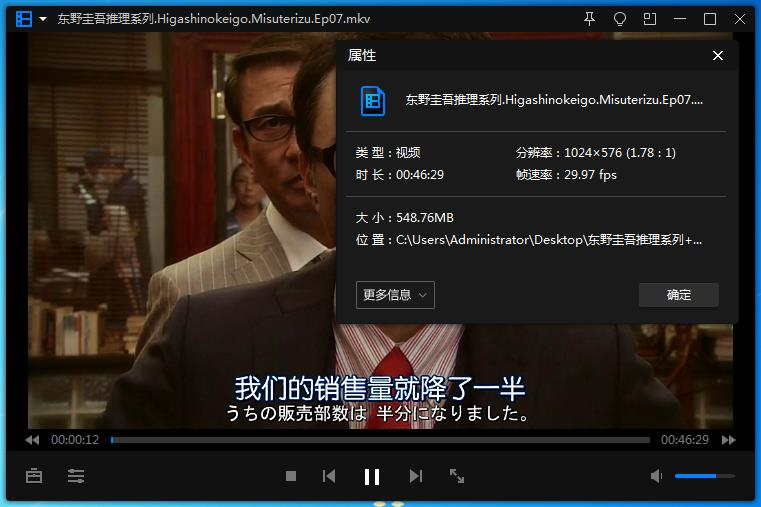761x507 pixels.
Task: Expand the dropdown arrow beside player logo
Action: pyautogui.click(x=43, y=19)
